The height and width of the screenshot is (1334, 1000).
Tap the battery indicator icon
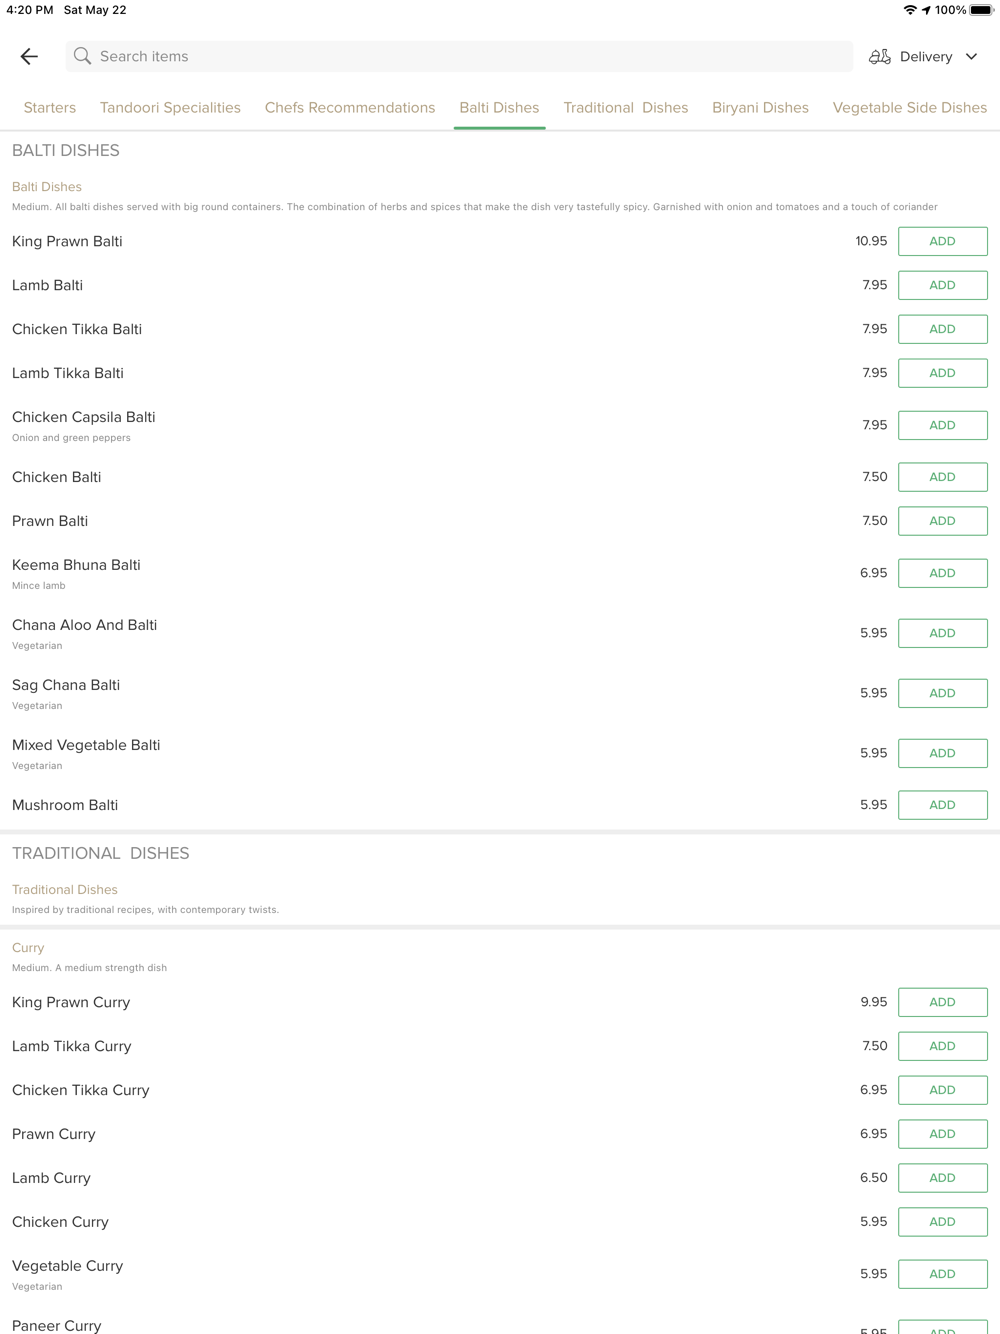pyautogui.click(x=981, y=10)
